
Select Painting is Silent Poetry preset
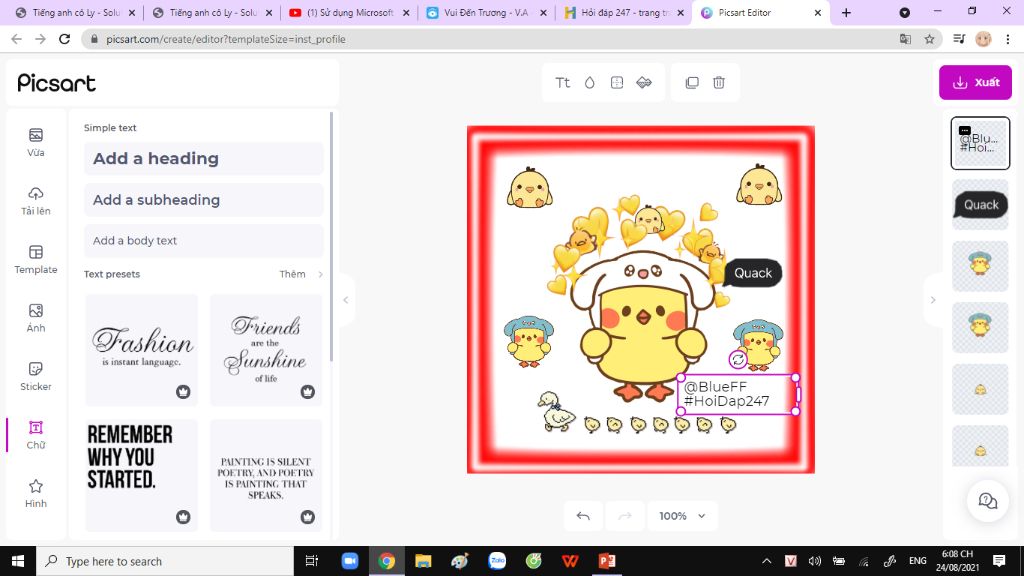266,475
